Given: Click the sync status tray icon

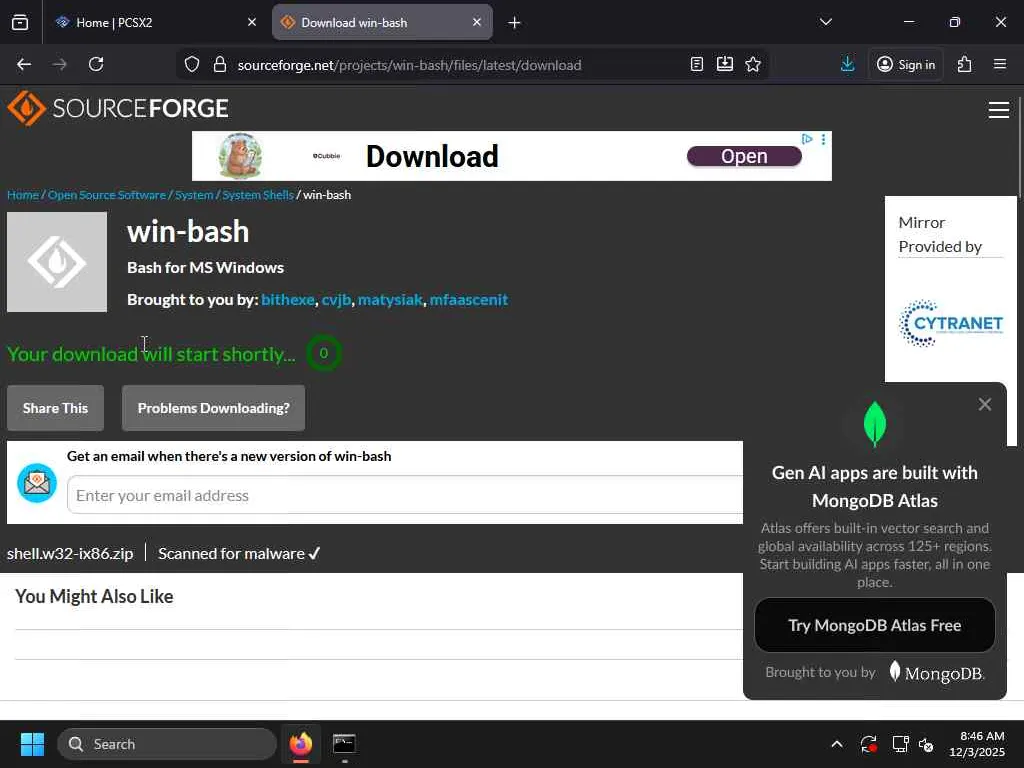Looking at the screenshot, I should point(869,744).
